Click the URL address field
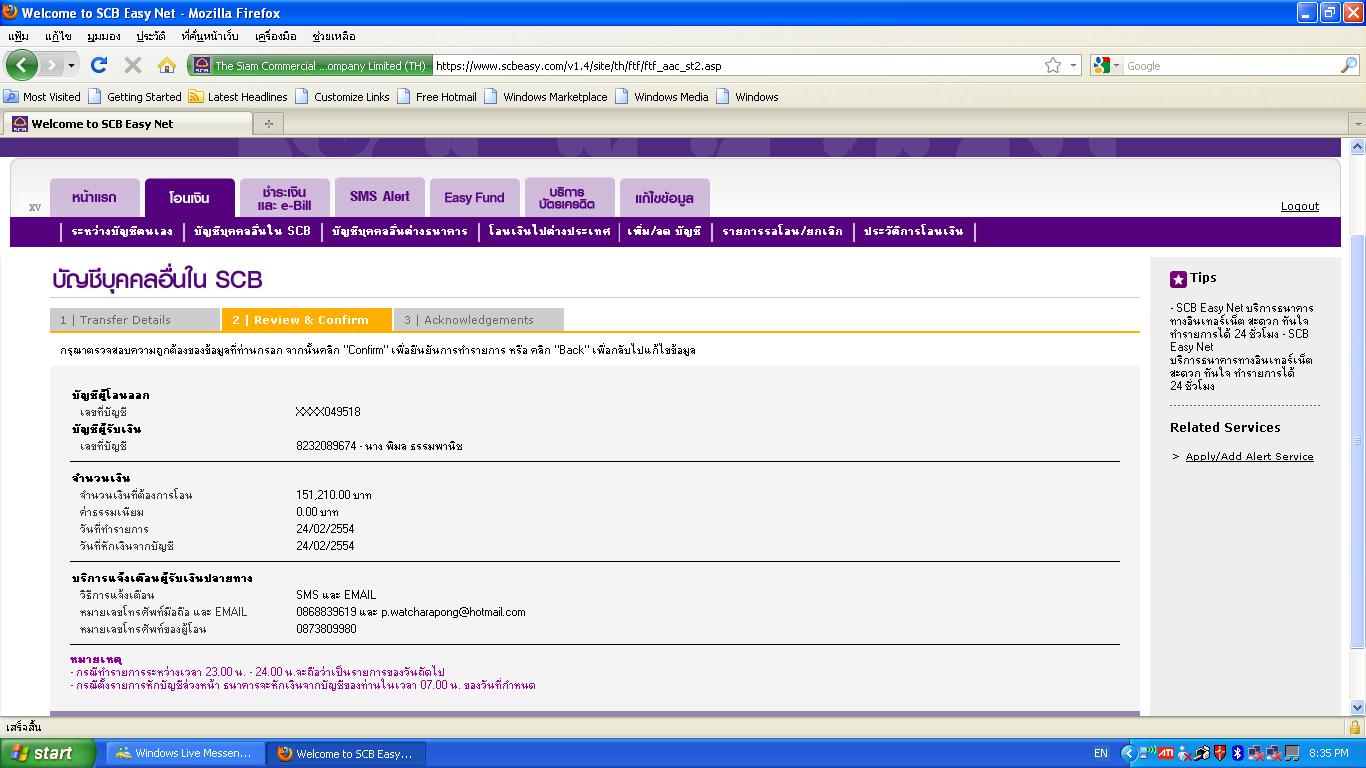Image resolution: width=1366 pixels, height=768 pixels. [x=738, y=66]
